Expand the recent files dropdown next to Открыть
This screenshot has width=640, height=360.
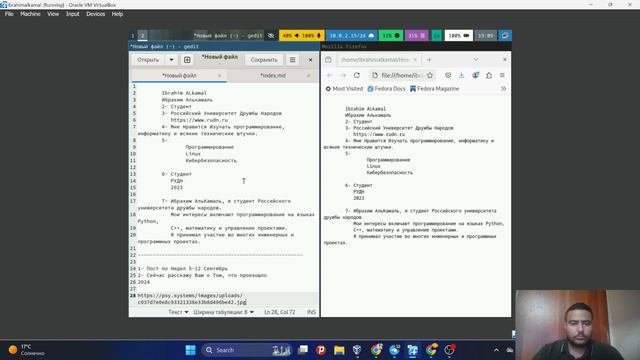(171, 60)
